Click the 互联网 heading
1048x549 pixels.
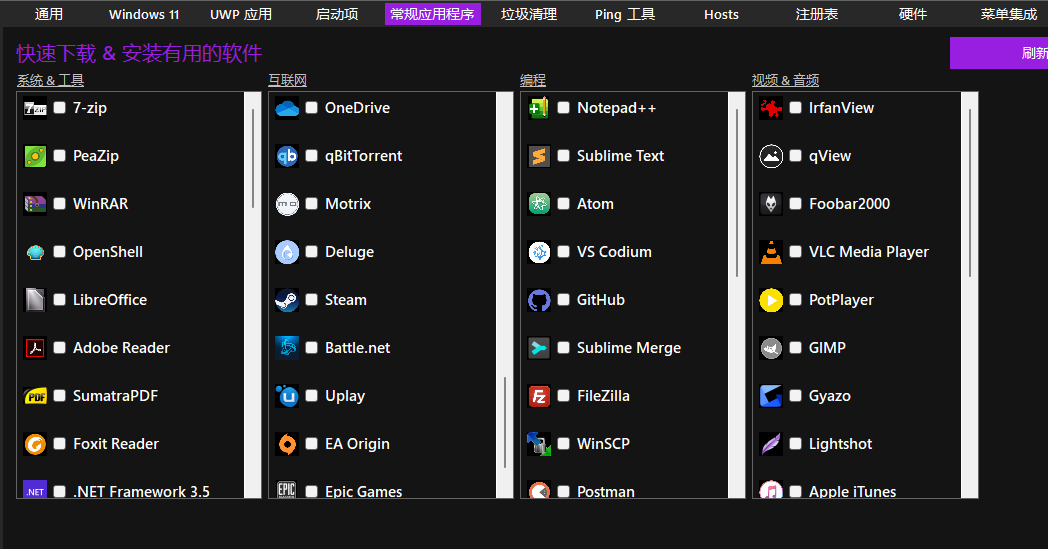tap(287, 80)
